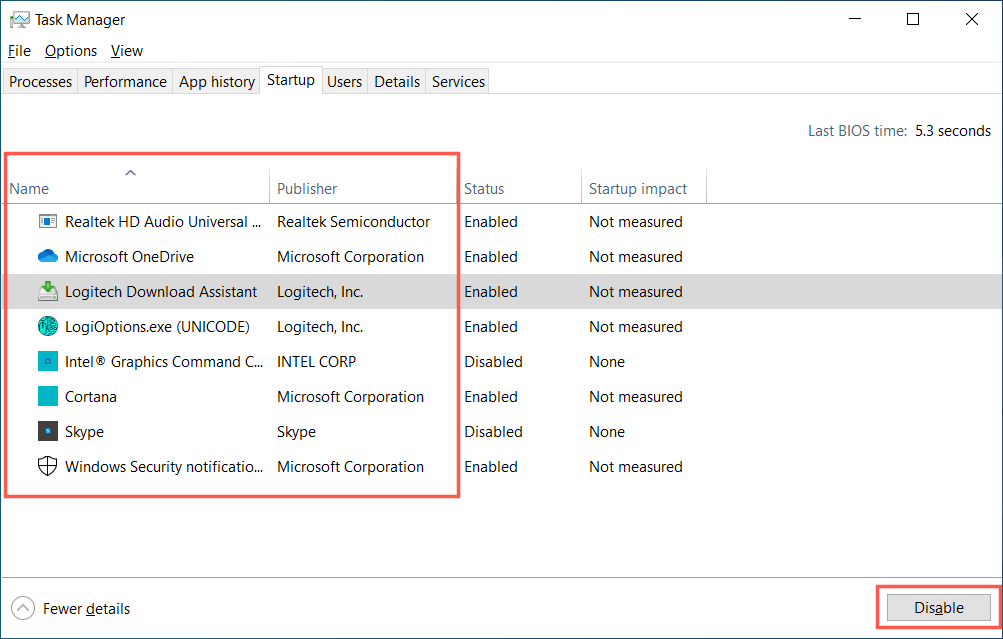Open the View menu
The image size is (1003, 639).
point(127,51)
